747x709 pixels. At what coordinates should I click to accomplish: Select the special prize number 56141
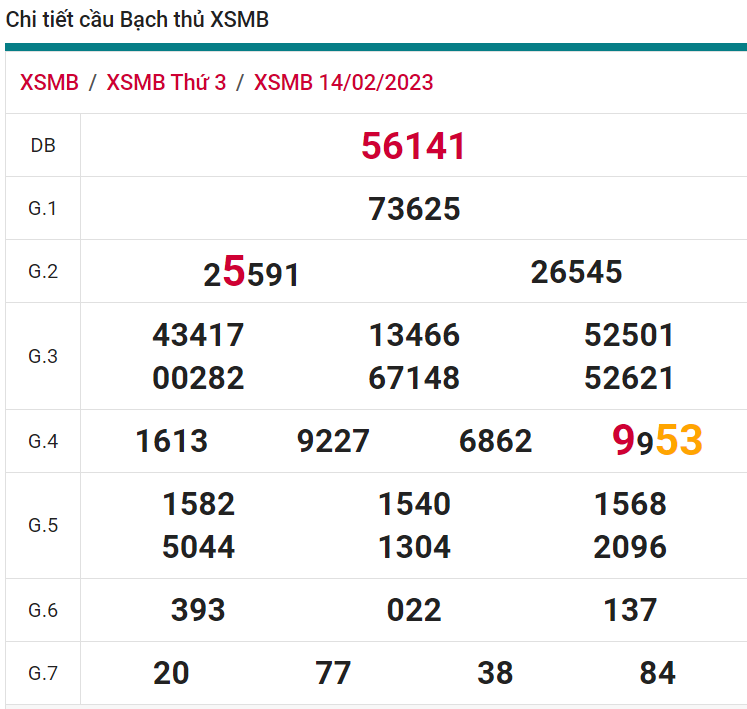point(413,146)
